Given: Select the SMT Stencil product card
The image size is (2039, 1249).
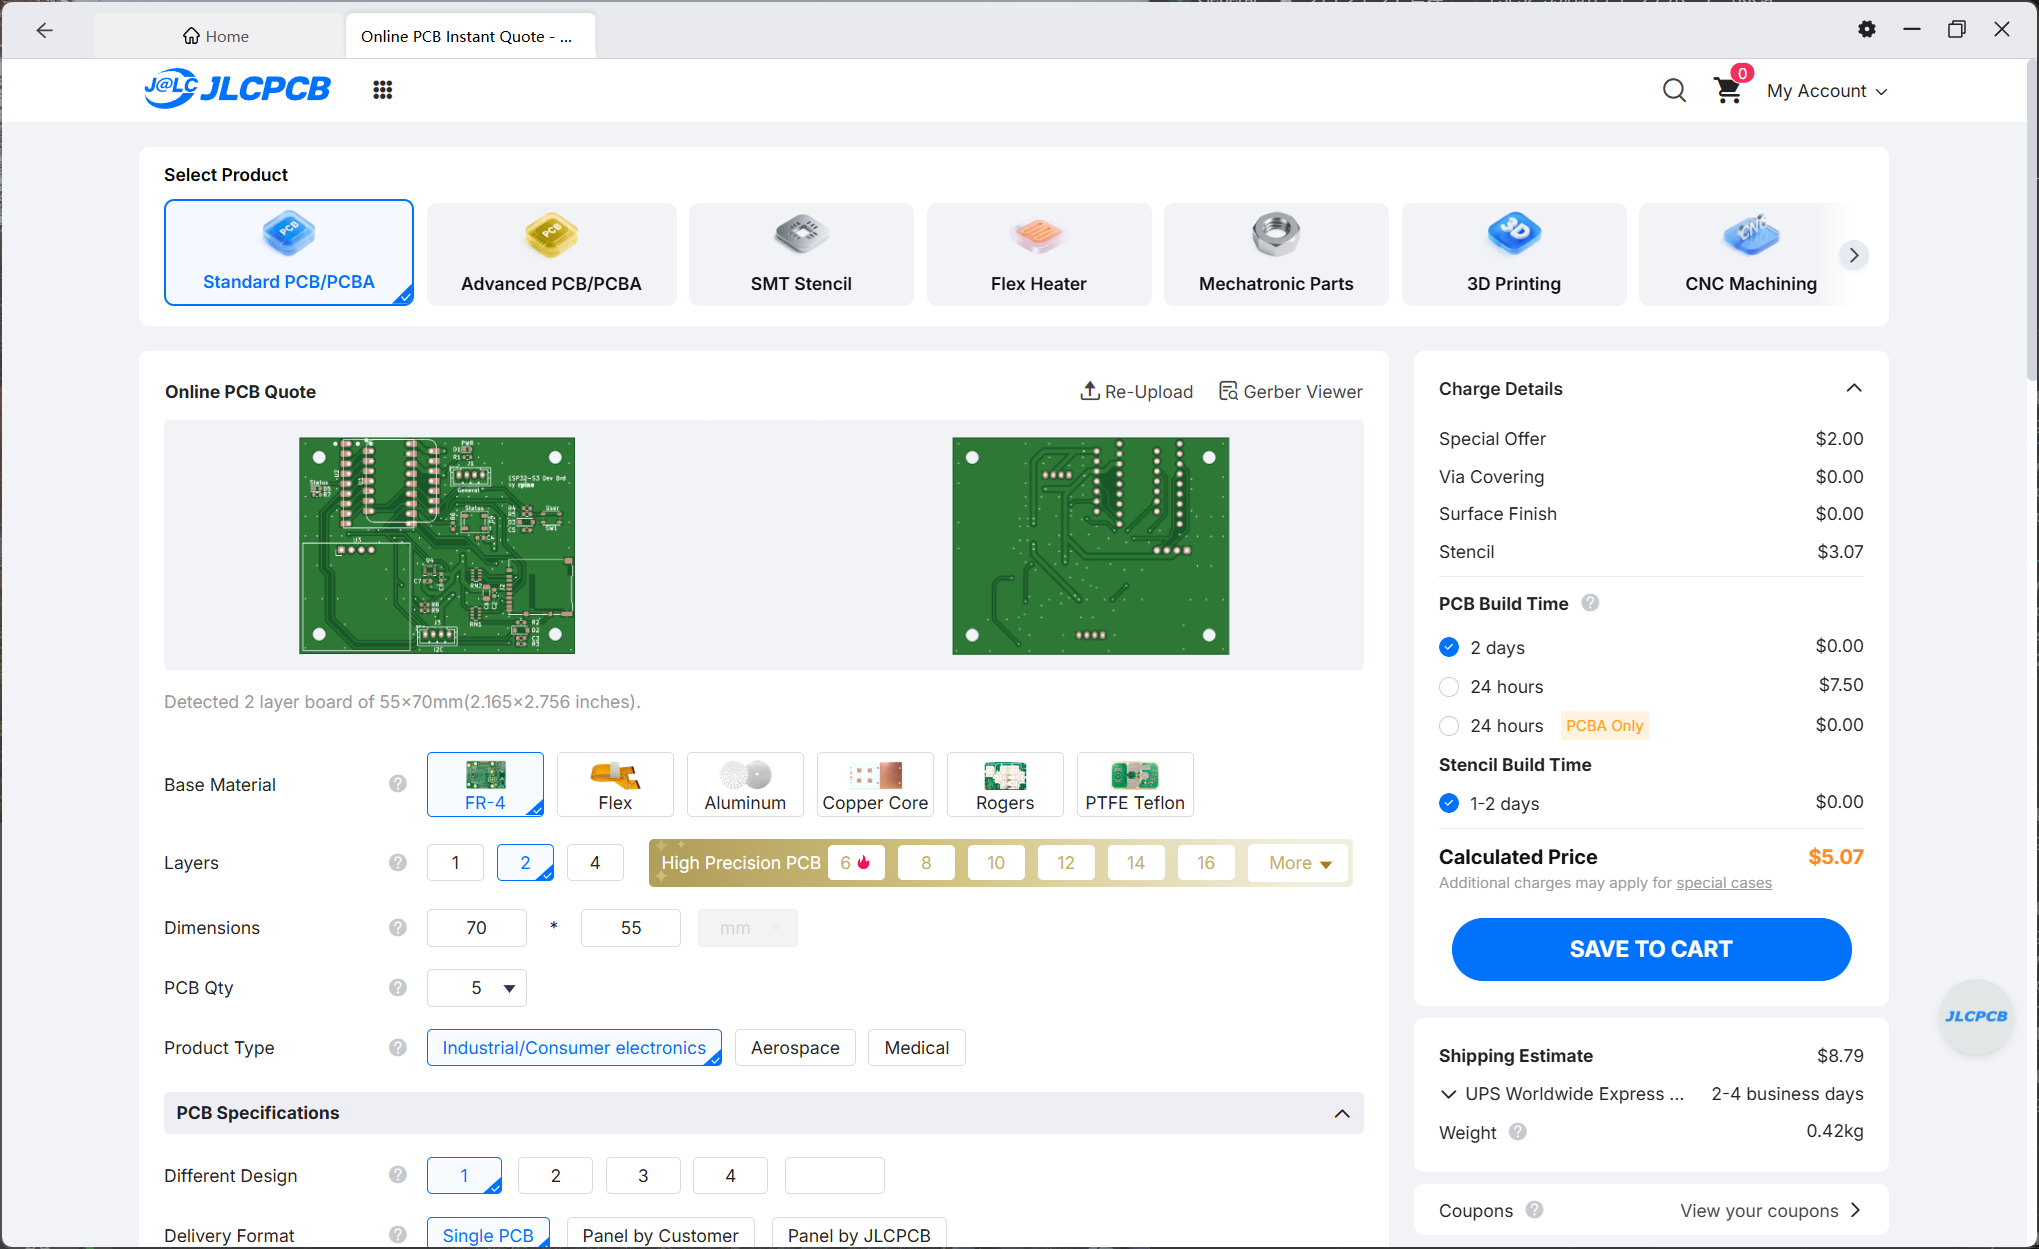Looking at the screenshot, I should [x=801, y=254].
